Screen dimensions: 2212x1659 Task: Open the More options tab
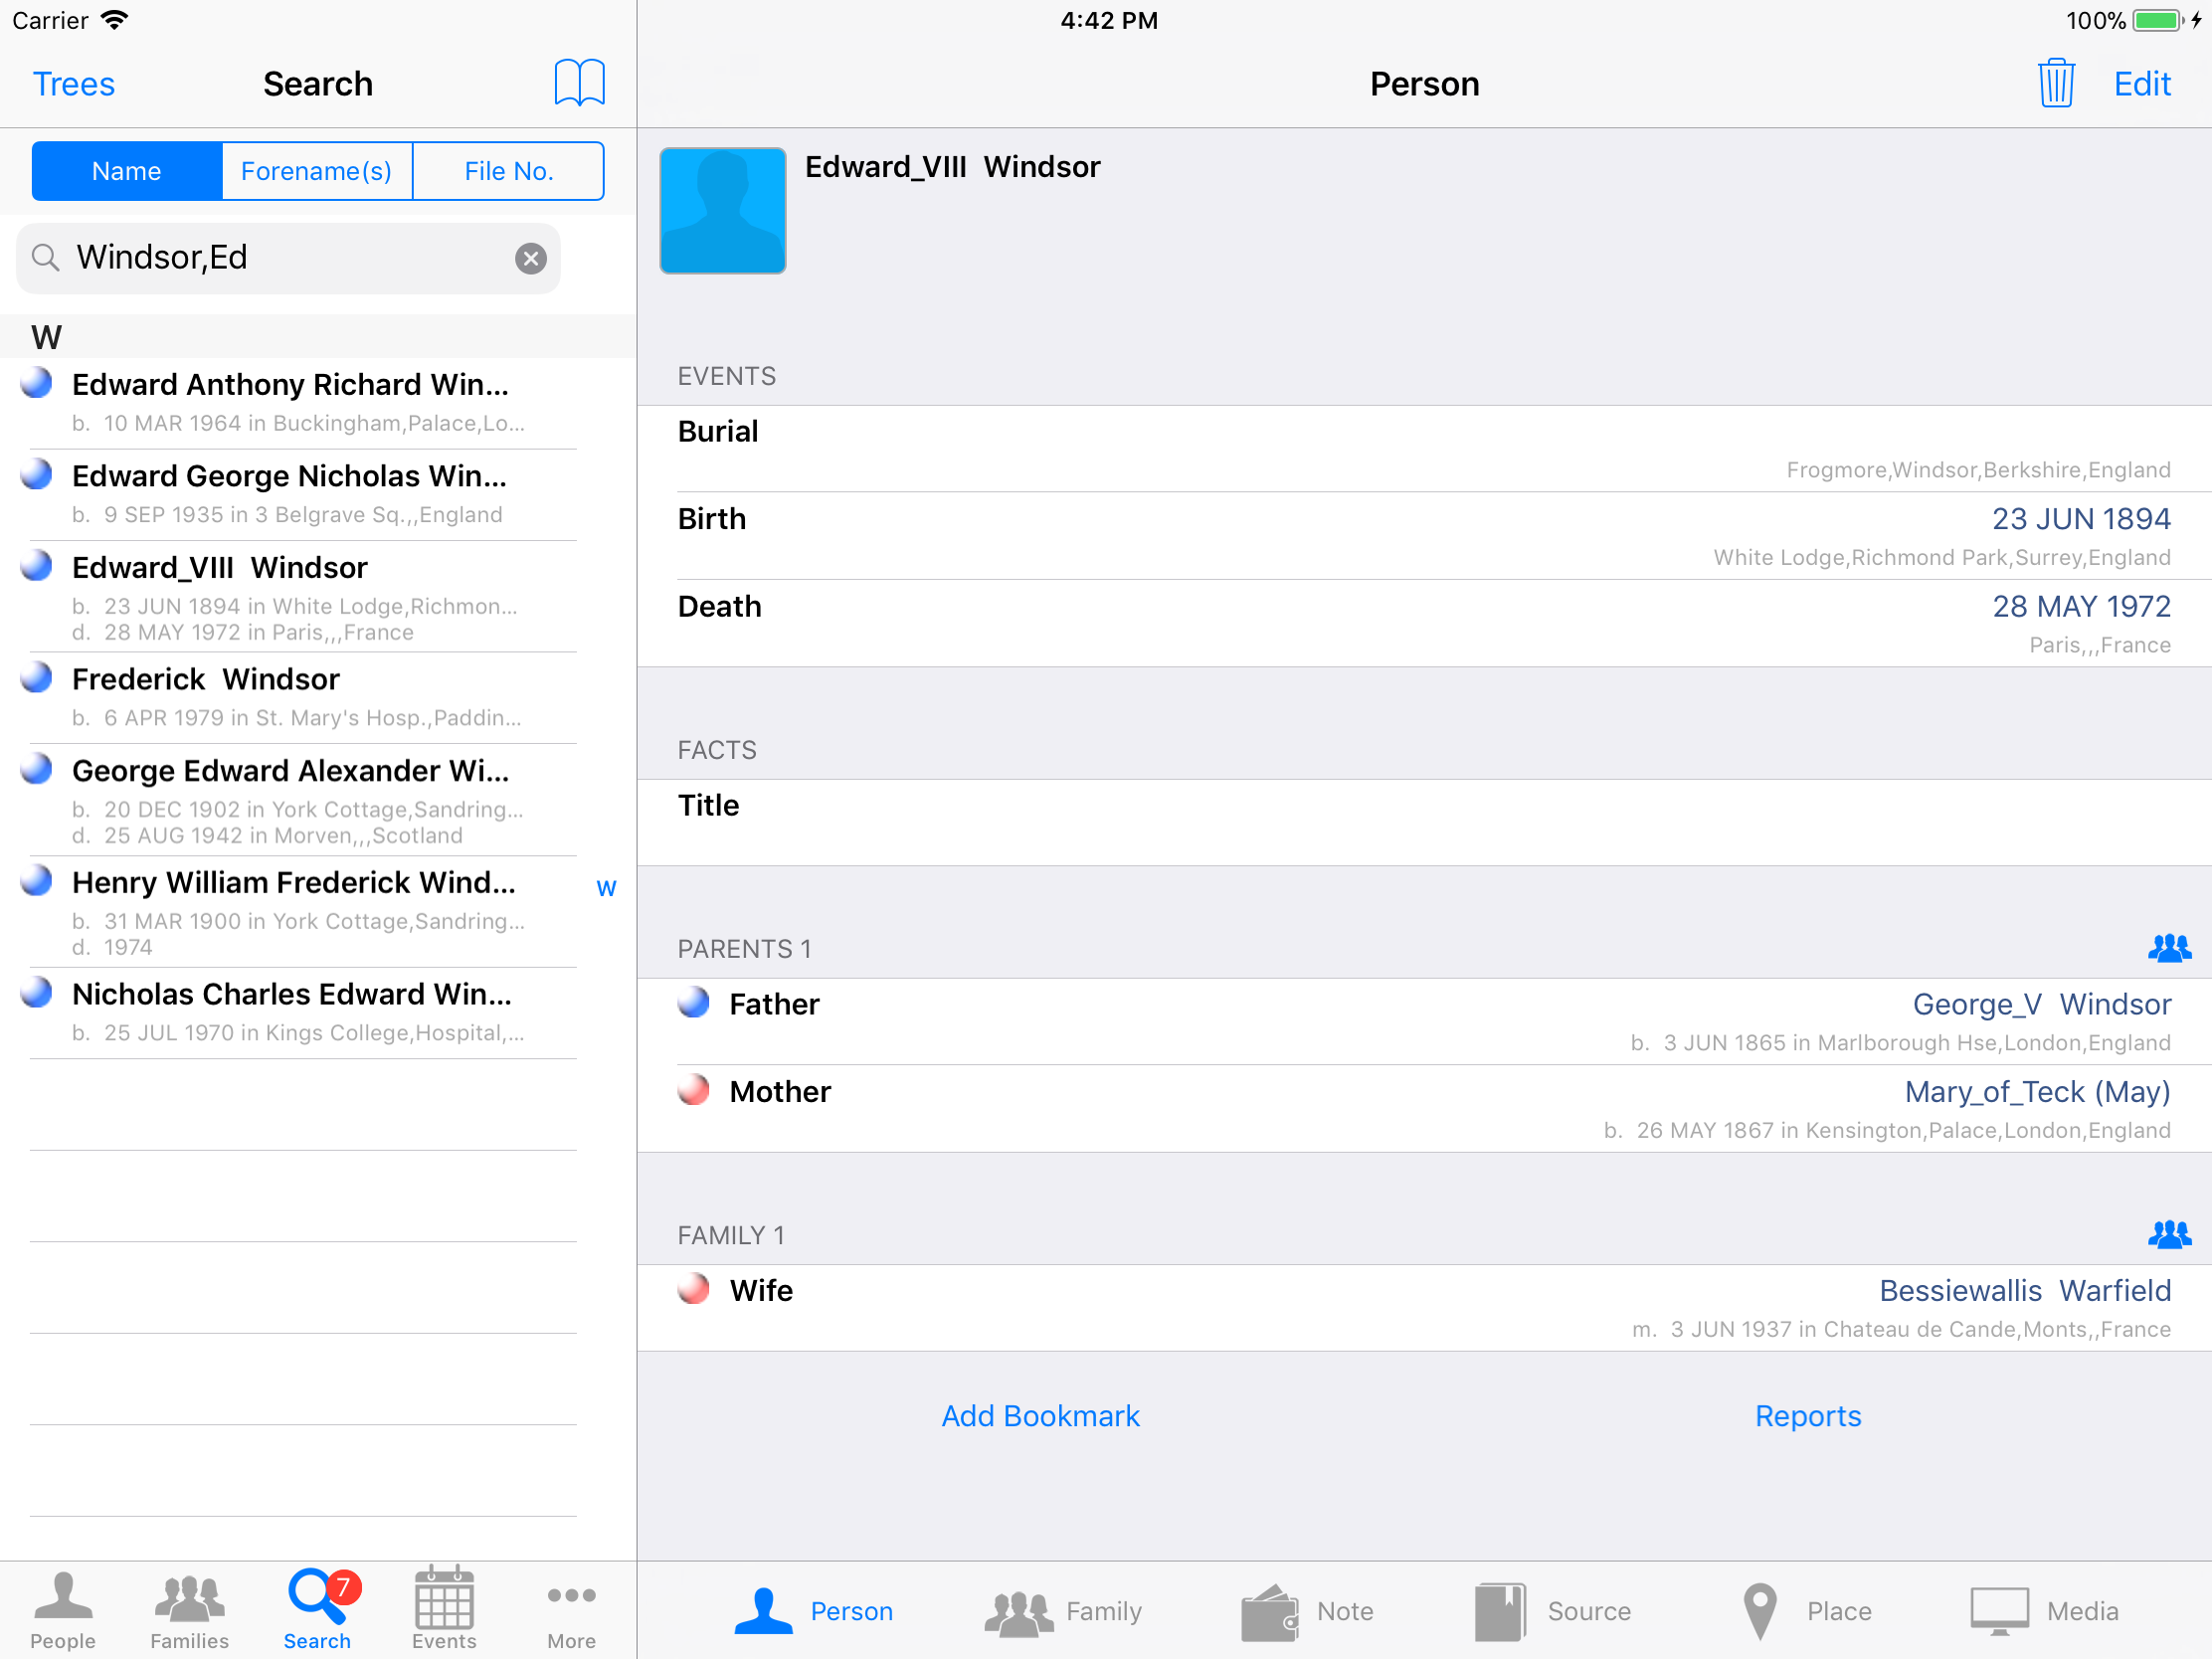(571, 1607)
